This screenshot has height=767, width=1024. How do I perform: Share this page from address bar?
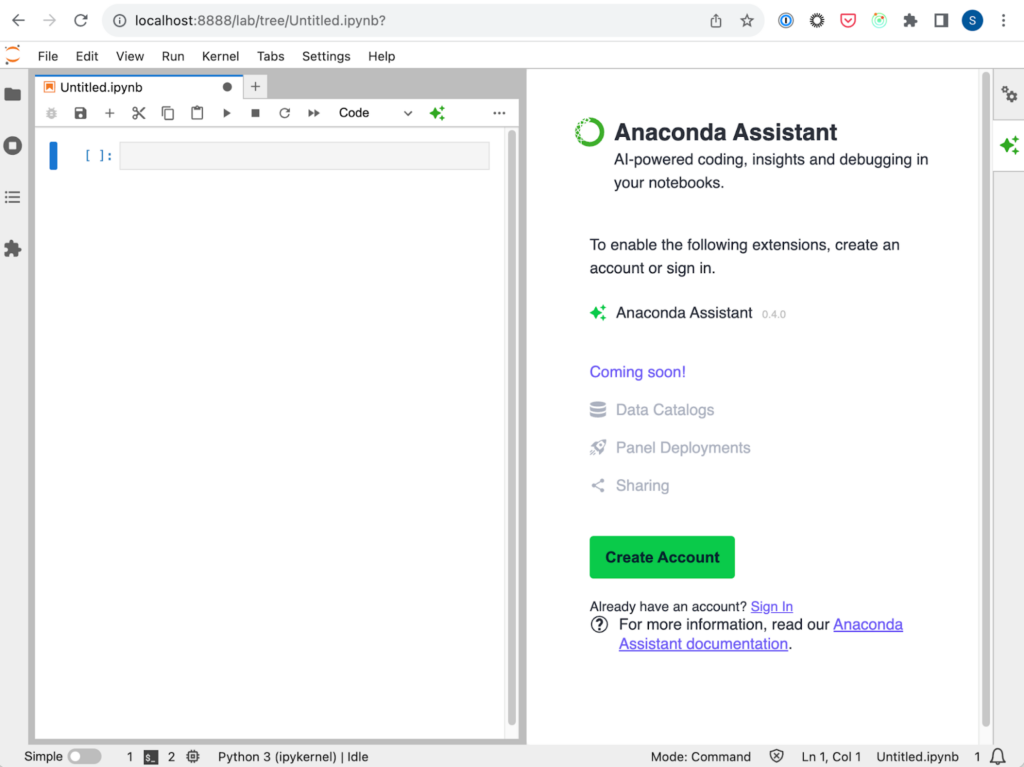coord(716,21)
